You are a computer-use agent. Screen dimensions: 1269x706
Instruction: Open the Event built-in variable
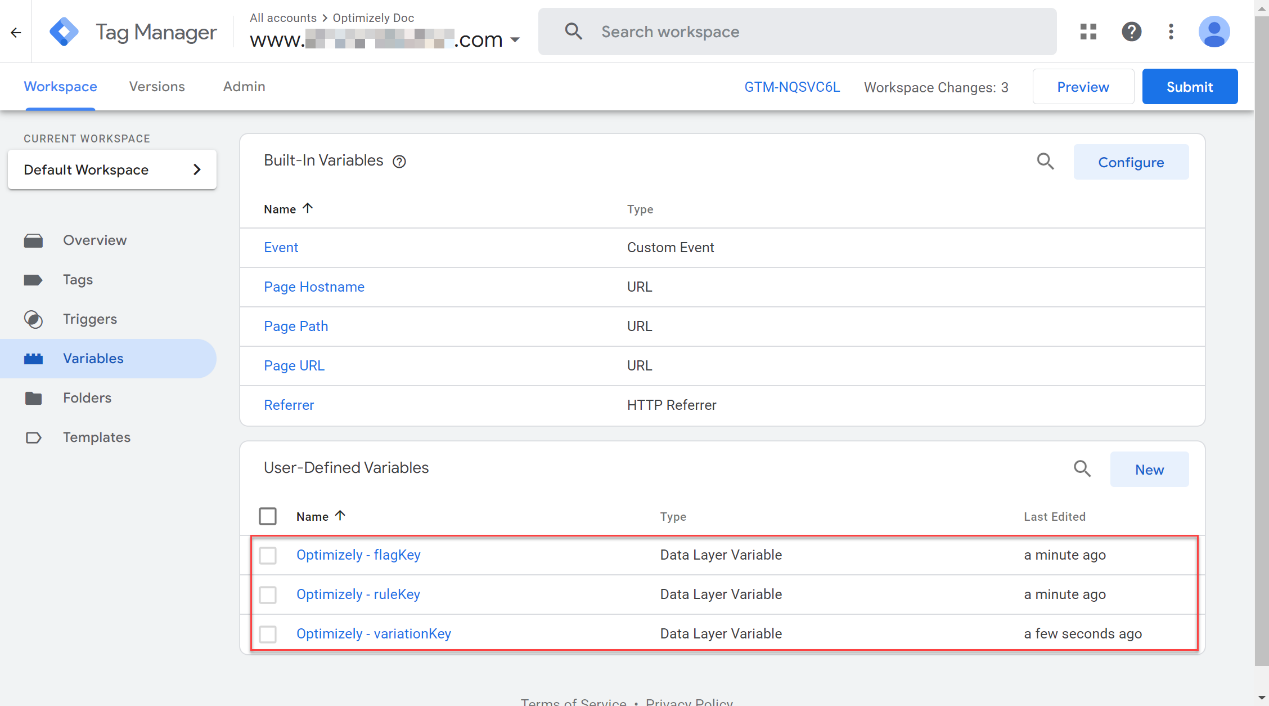(x=281, y=247)
